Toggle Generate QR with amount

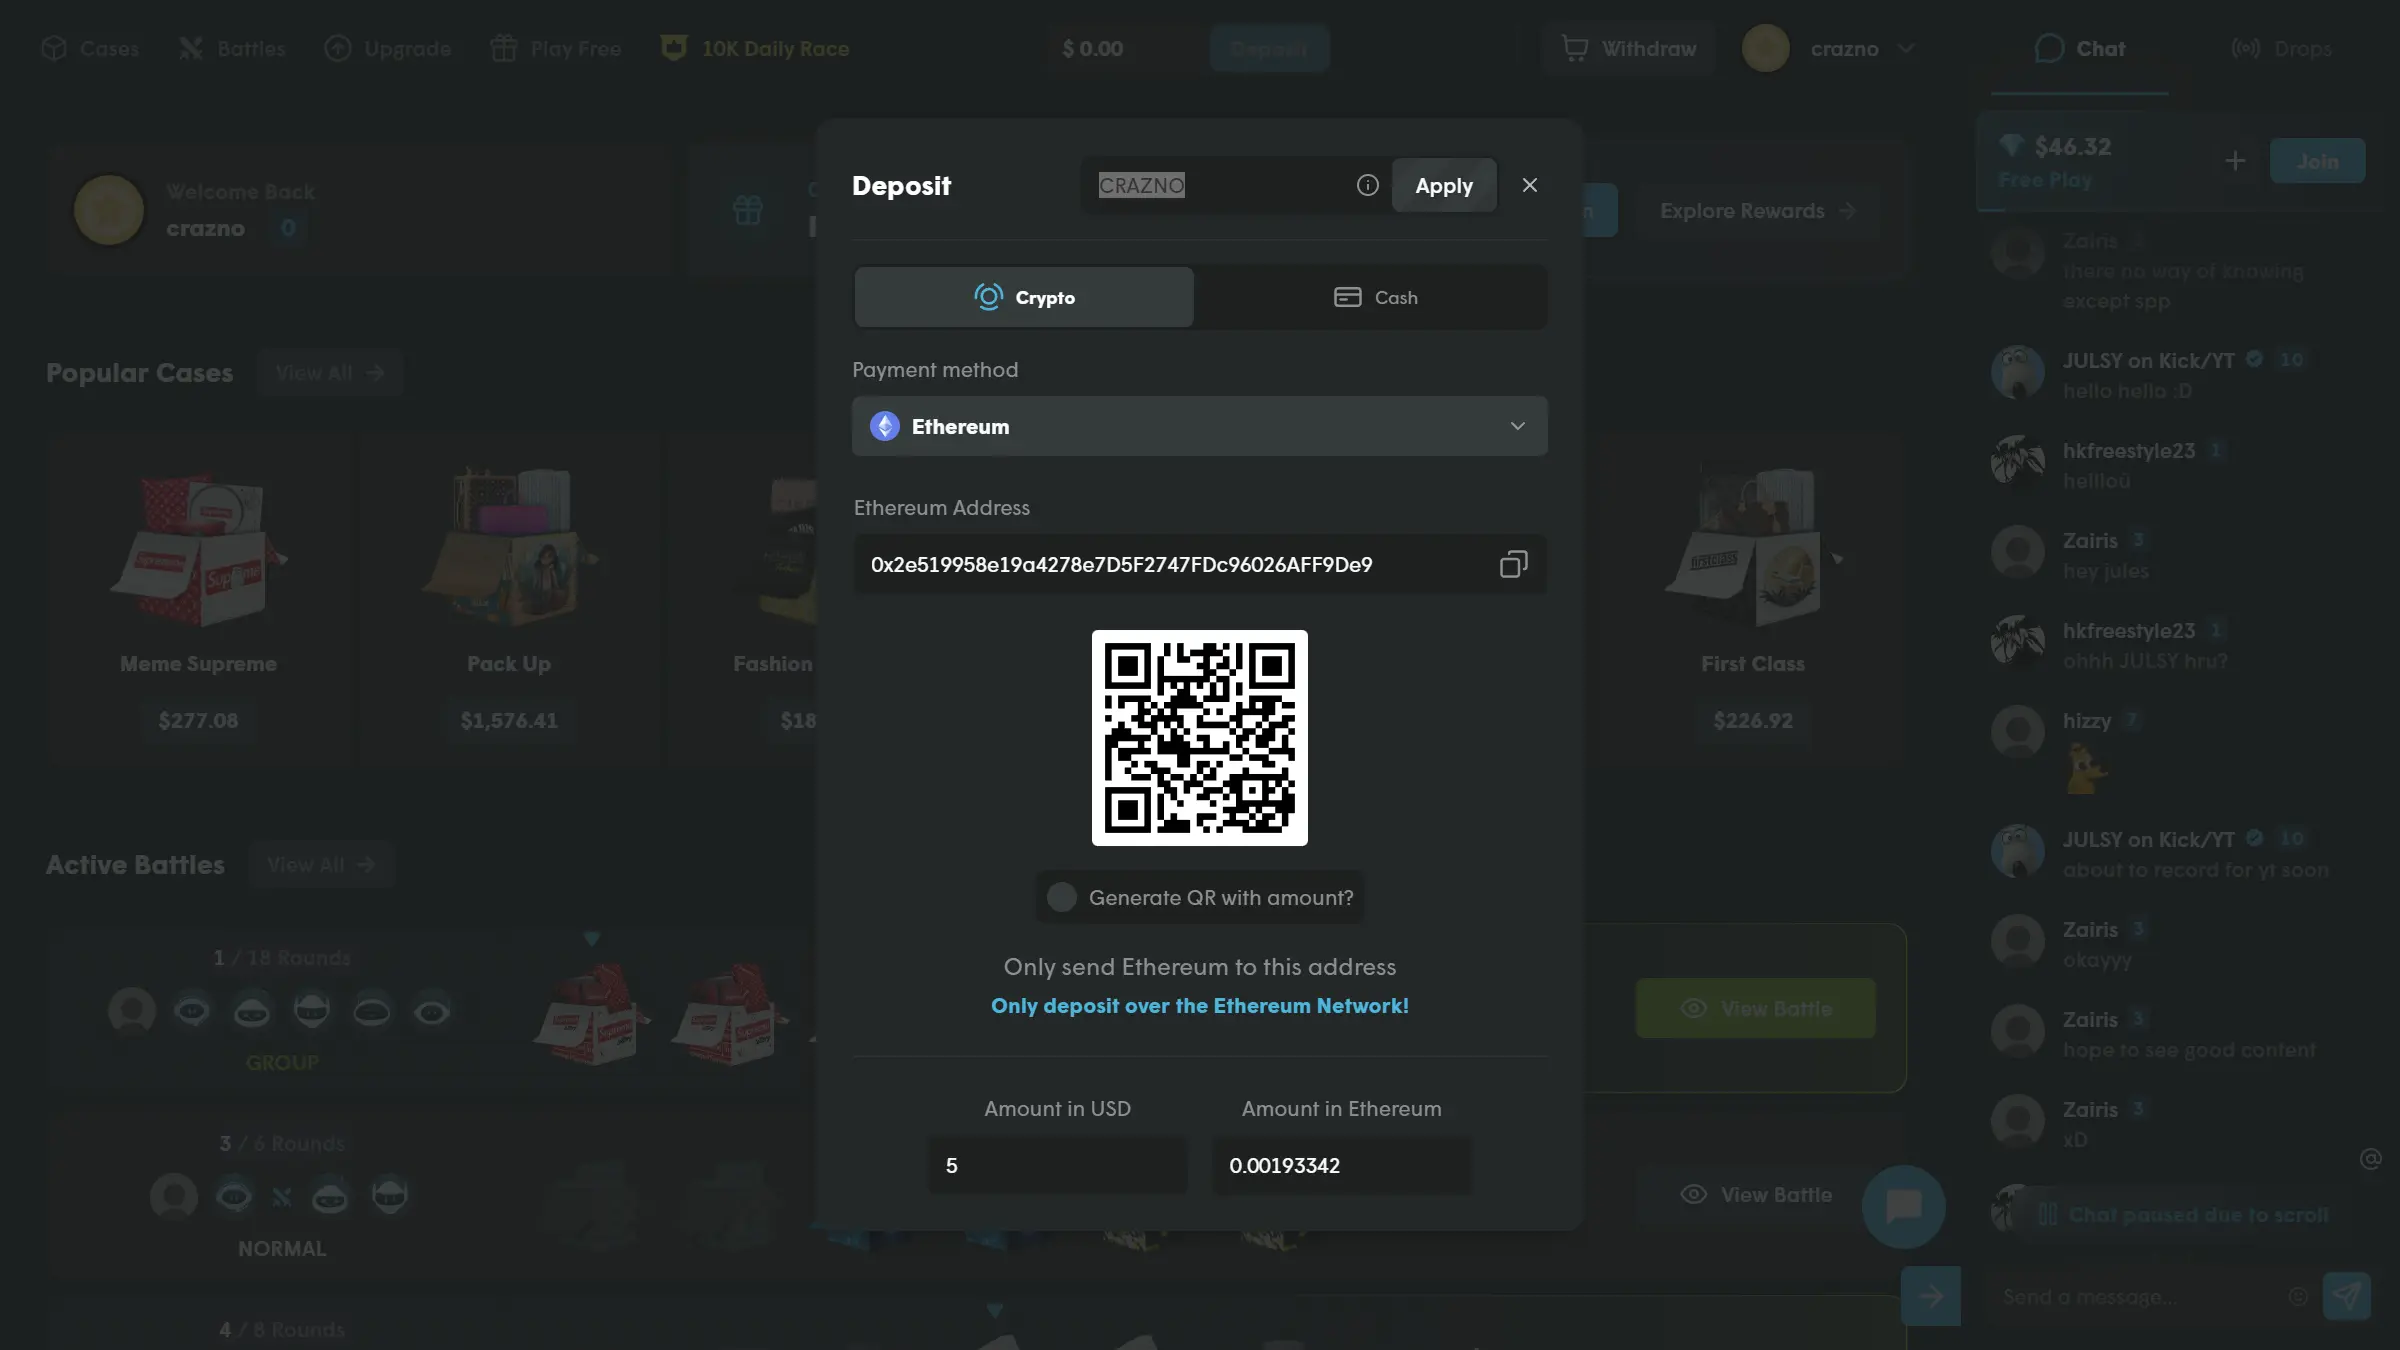tap(1061, 897)
